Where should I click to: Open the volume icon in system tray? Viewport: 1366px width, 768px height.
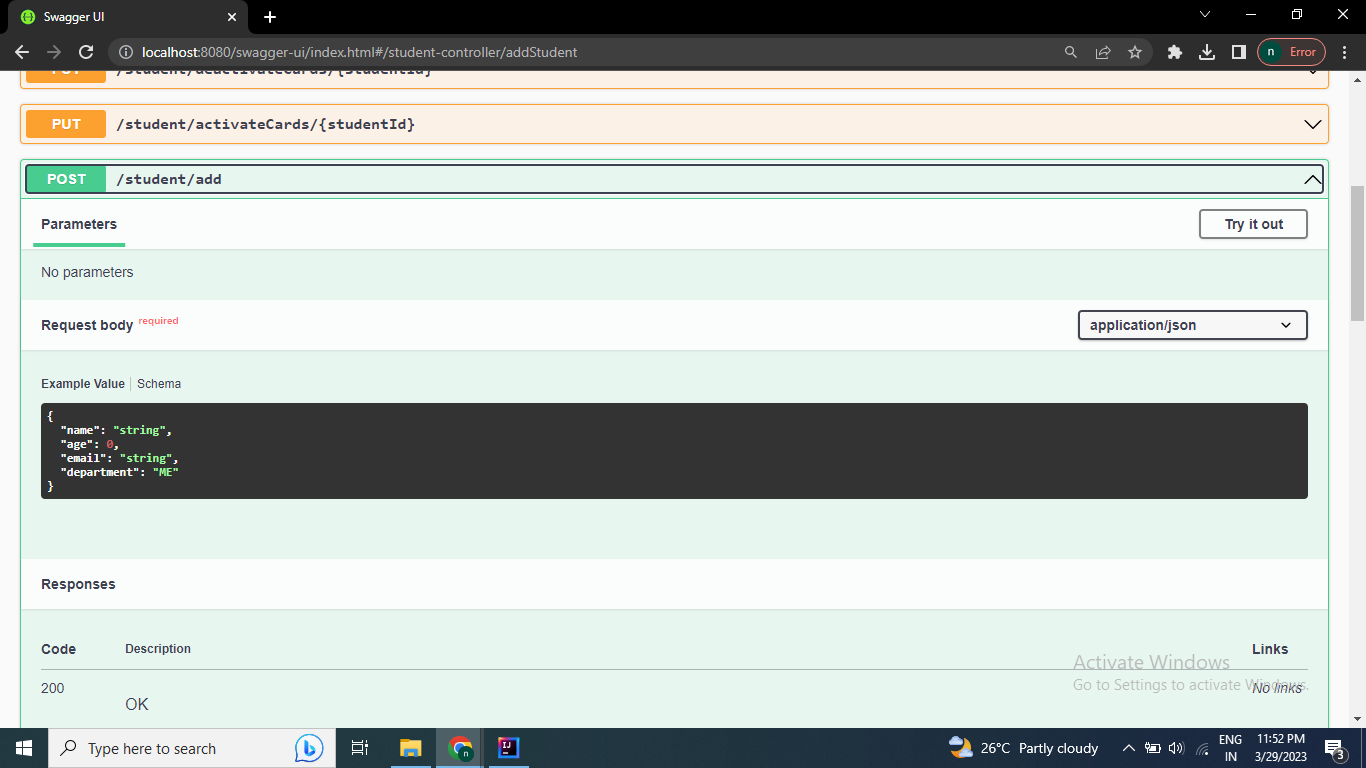tap(1175, 748)
